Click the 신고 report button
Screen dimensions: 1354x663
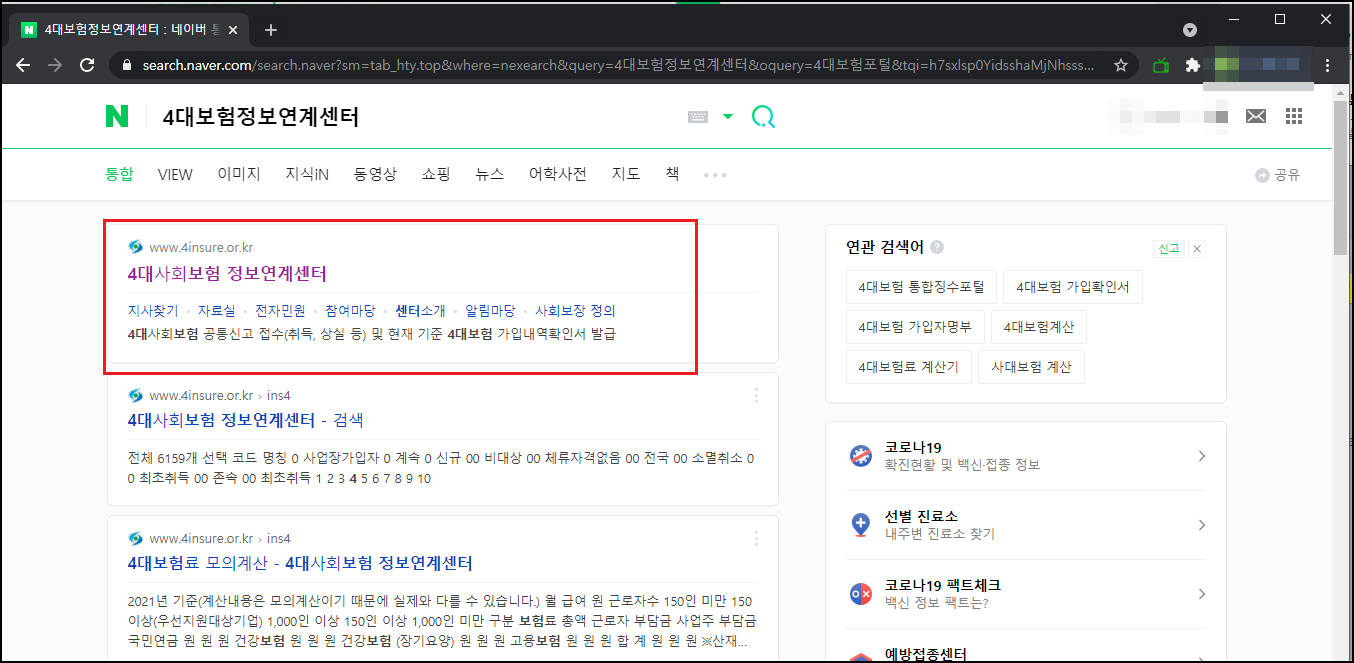tap(1168, 248)
